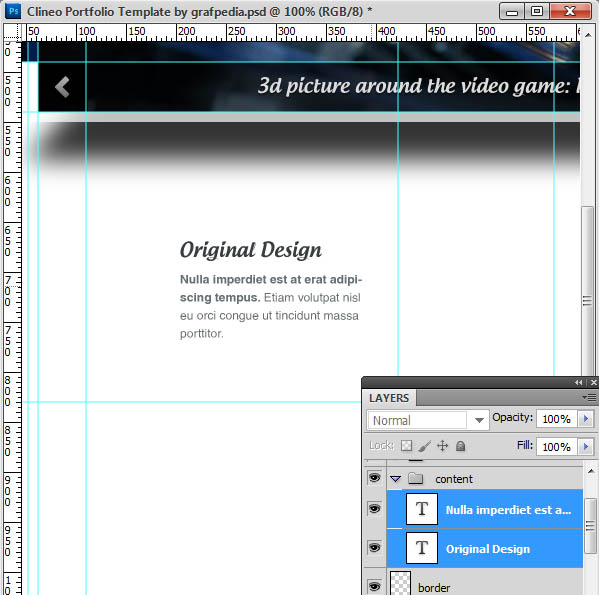The height and width of the screenshot is (595, 599).
Task: Close the Layers panel
Action: click(x=594, y=382)
